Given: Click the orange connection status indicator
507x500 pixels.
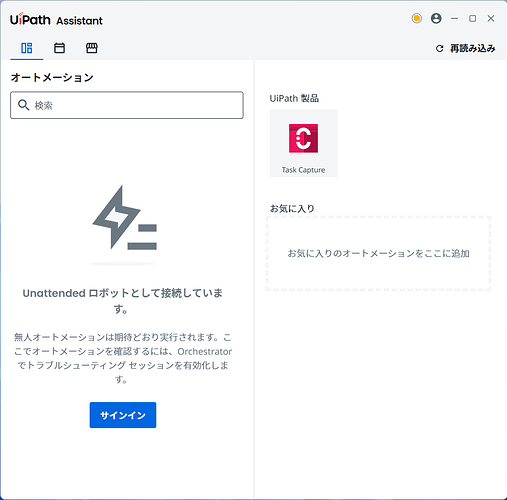Looking at the screenshot, I should pos(416,18).
